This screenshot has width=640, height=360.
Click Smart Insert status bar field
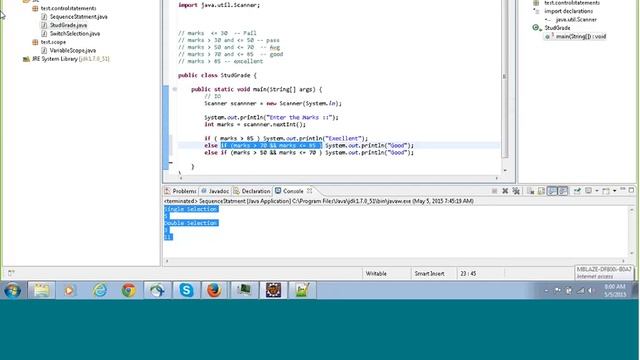pos(429,273)
